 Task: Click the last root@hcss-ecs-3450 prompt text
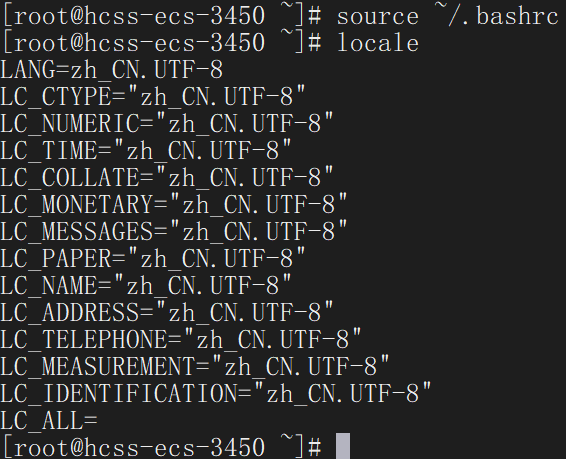(162, 447)
